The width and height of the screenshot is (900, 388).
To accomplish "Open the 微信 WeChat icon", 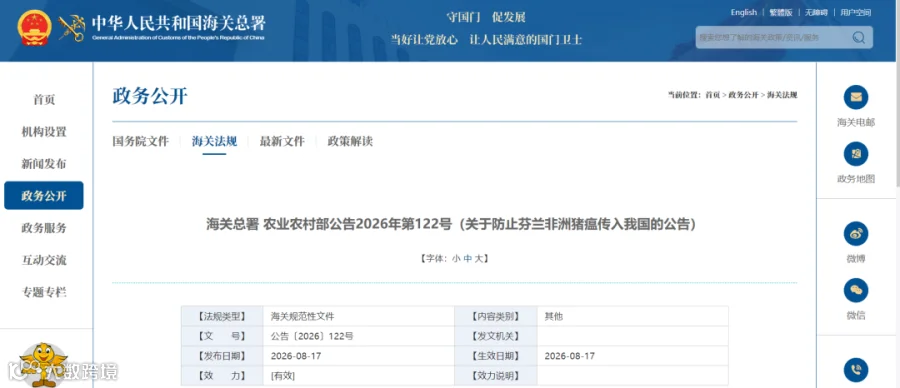I will (856, 290).
